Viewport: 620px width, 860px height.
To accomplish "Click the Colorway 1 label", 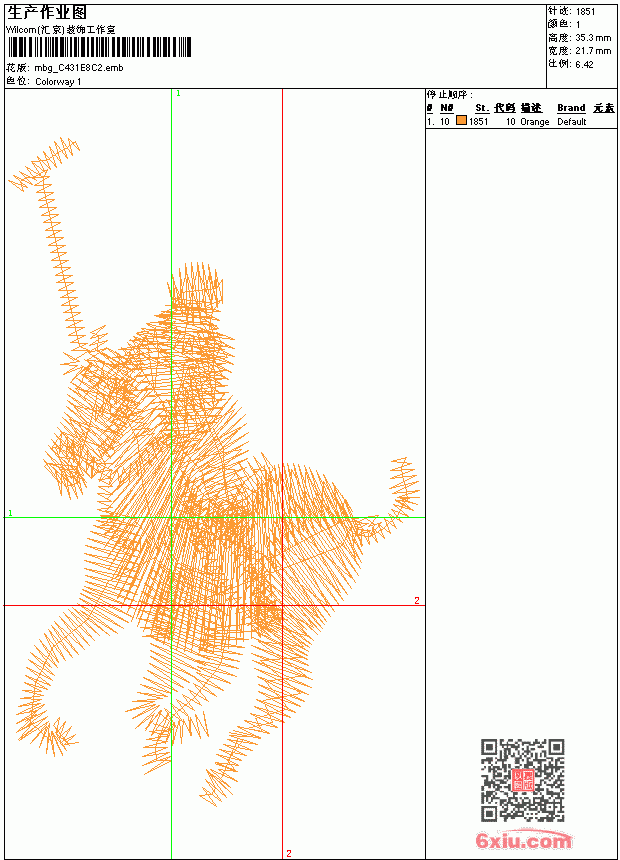I will 58,82.
